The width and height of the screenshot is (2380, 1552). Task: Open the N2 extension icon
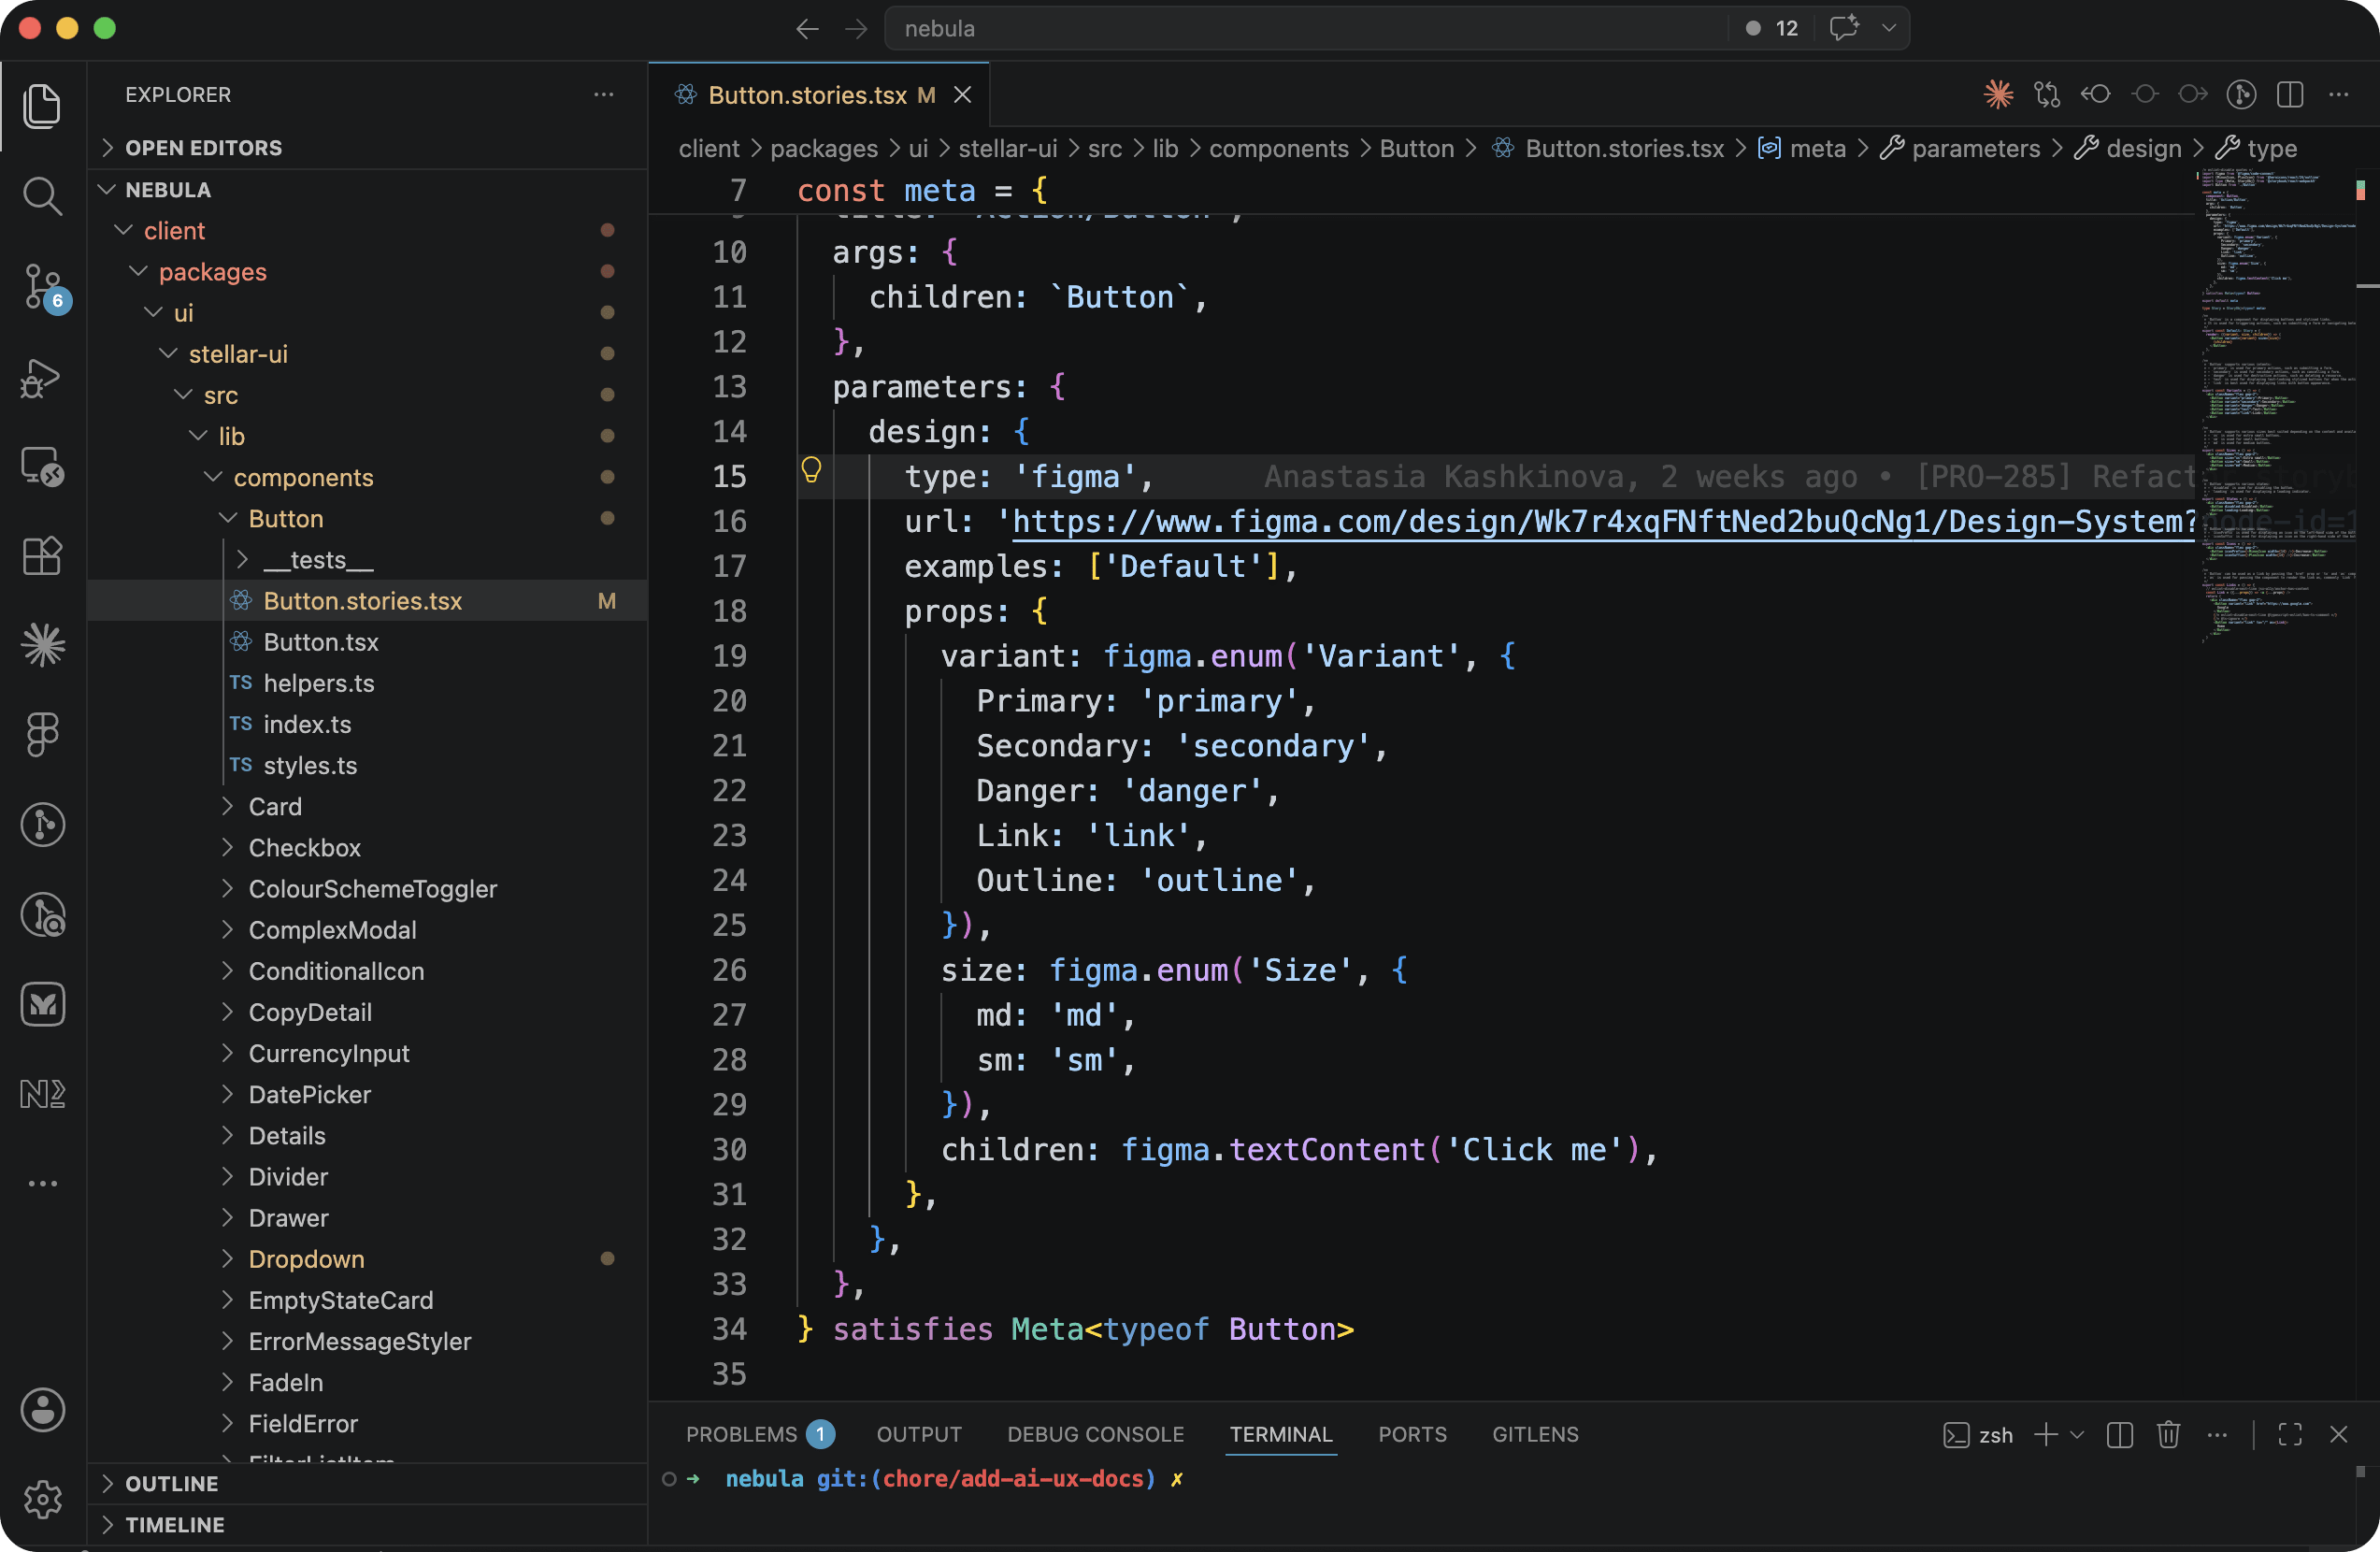point(42,1094)
